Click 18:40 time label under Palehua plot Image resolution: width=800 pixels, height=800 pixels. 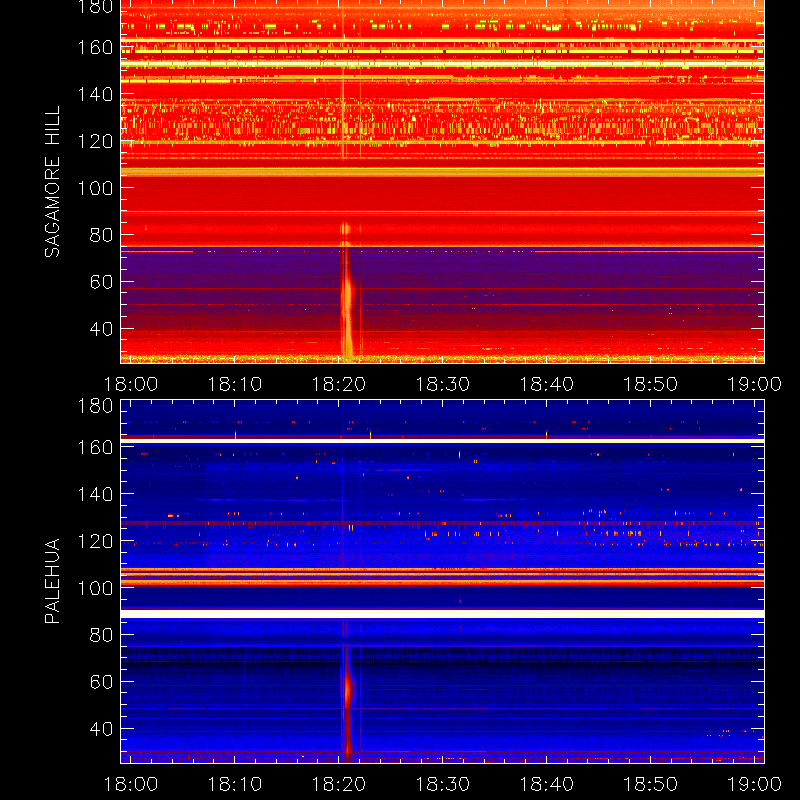(x=546, y=784)
